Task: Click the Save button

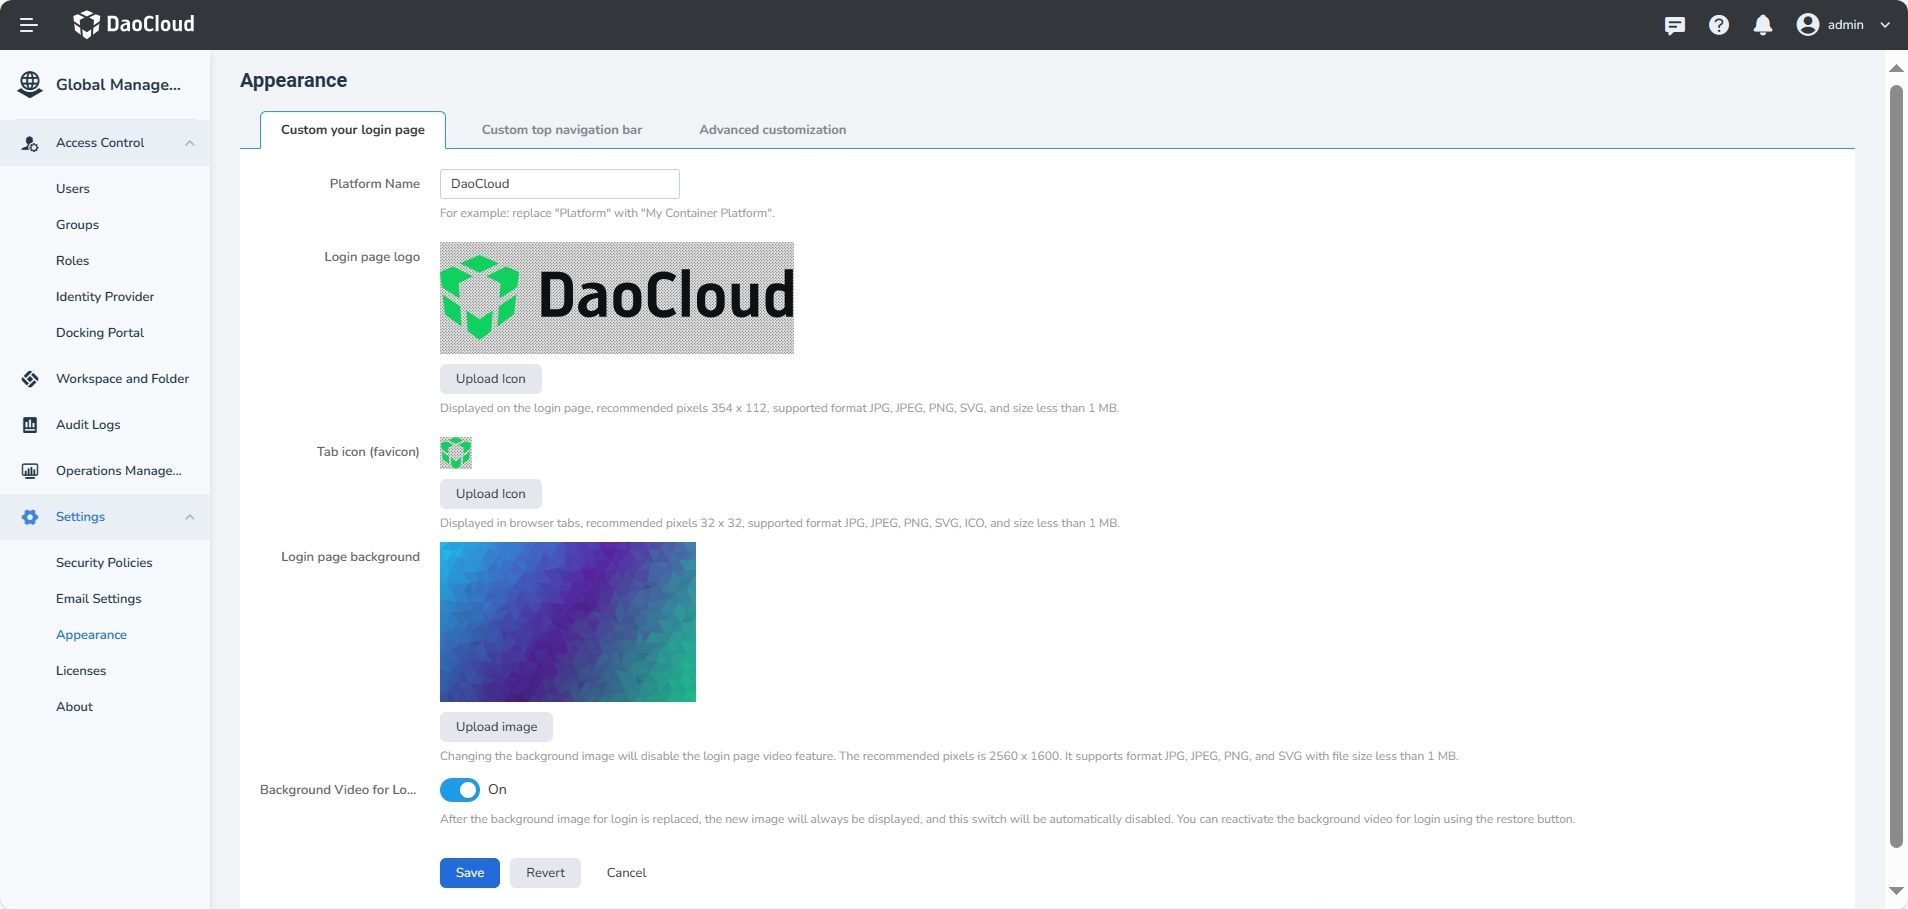Action: tap(470, 873)
